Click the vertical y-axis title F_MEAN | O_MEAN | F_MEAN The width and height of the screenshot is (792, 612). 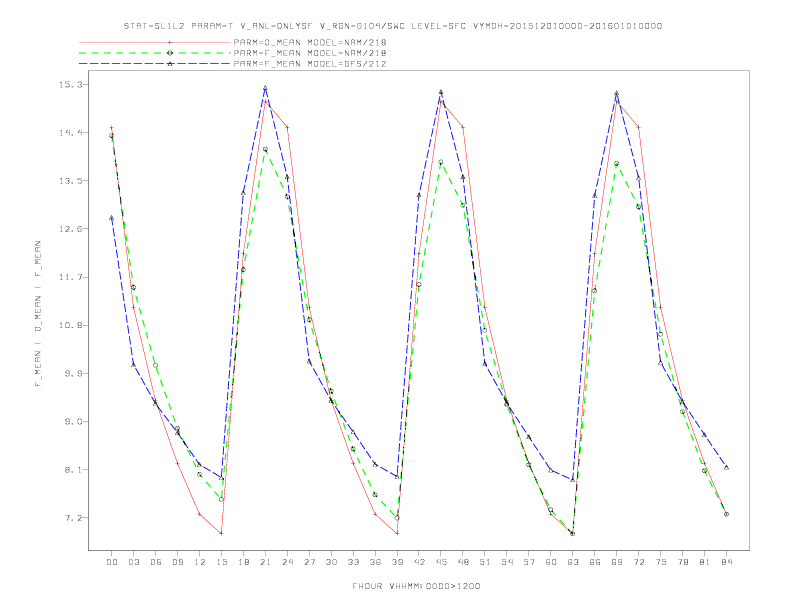(x=38, y=314)
